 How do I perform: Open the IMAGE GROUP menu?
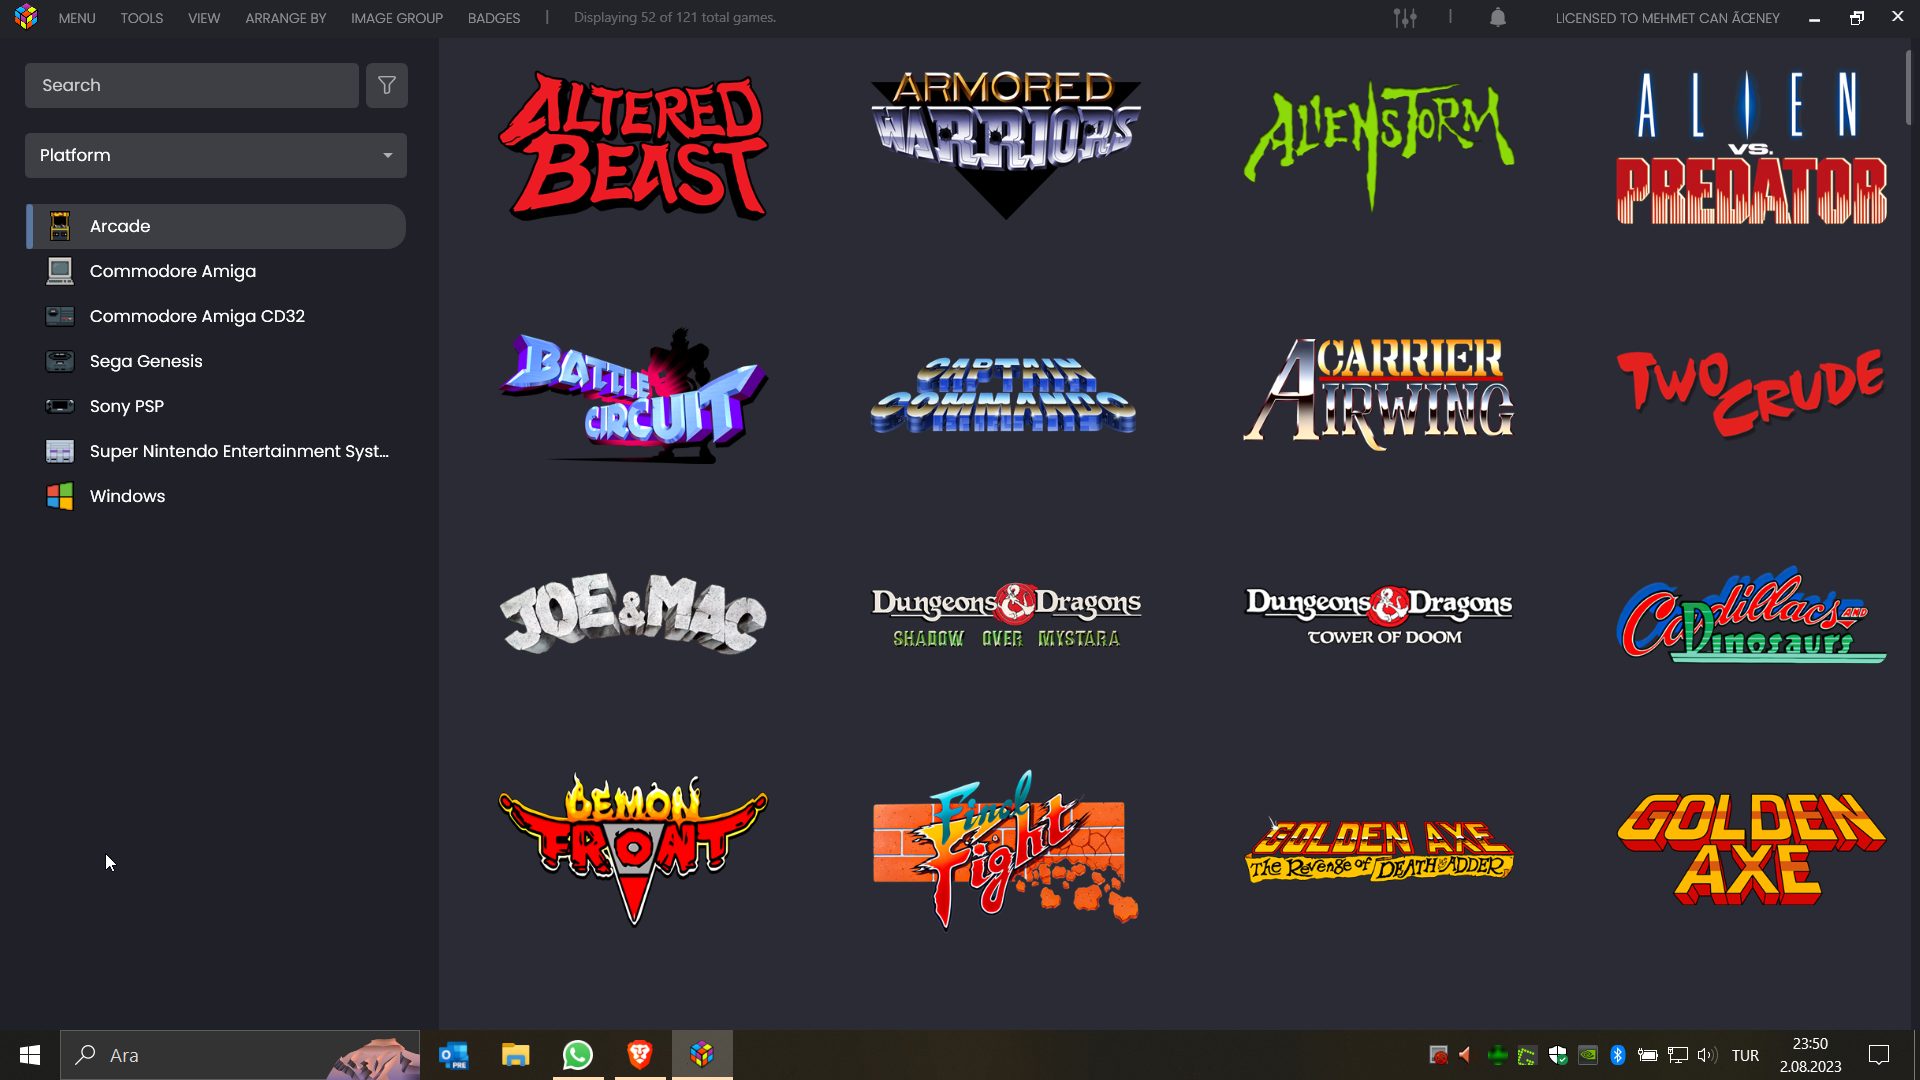[397, 18]
